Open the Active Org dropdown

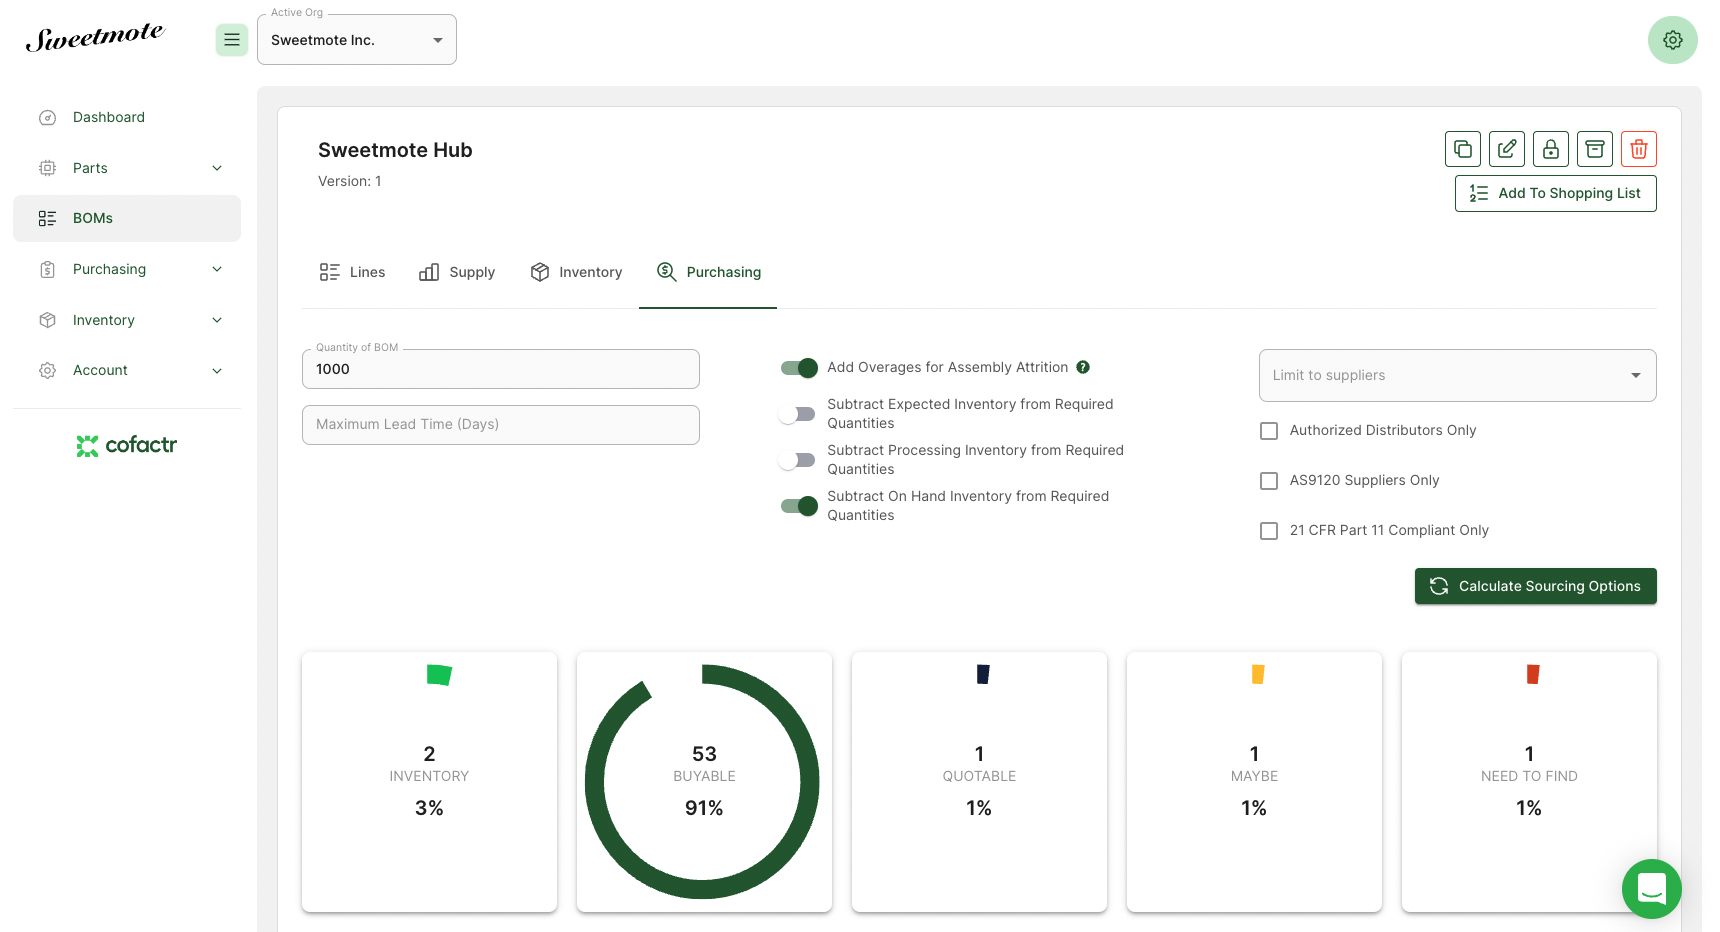click(357, 40)
